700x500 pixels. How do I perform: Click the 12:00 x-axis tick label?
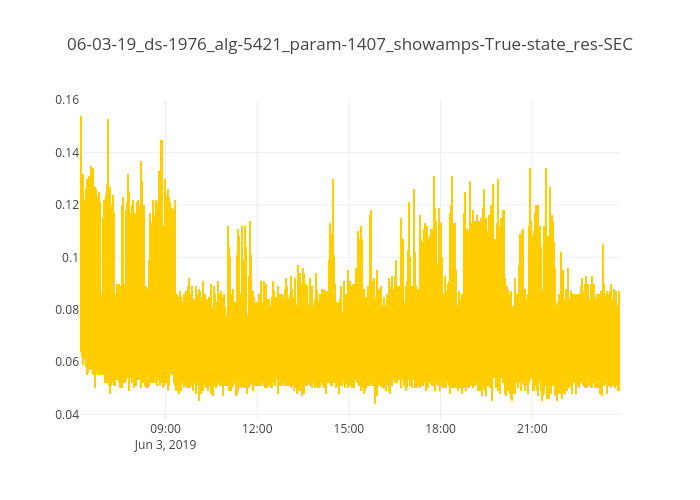(x=257, y=429)
